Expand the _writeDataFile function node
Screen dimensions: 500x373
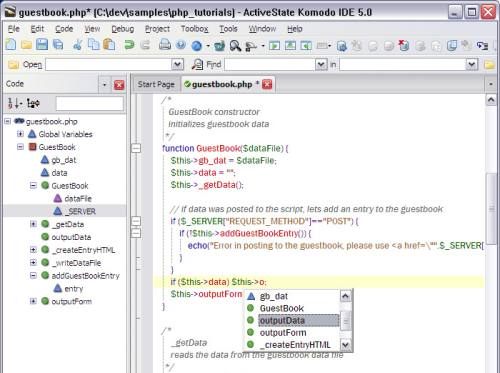[33, 263]
